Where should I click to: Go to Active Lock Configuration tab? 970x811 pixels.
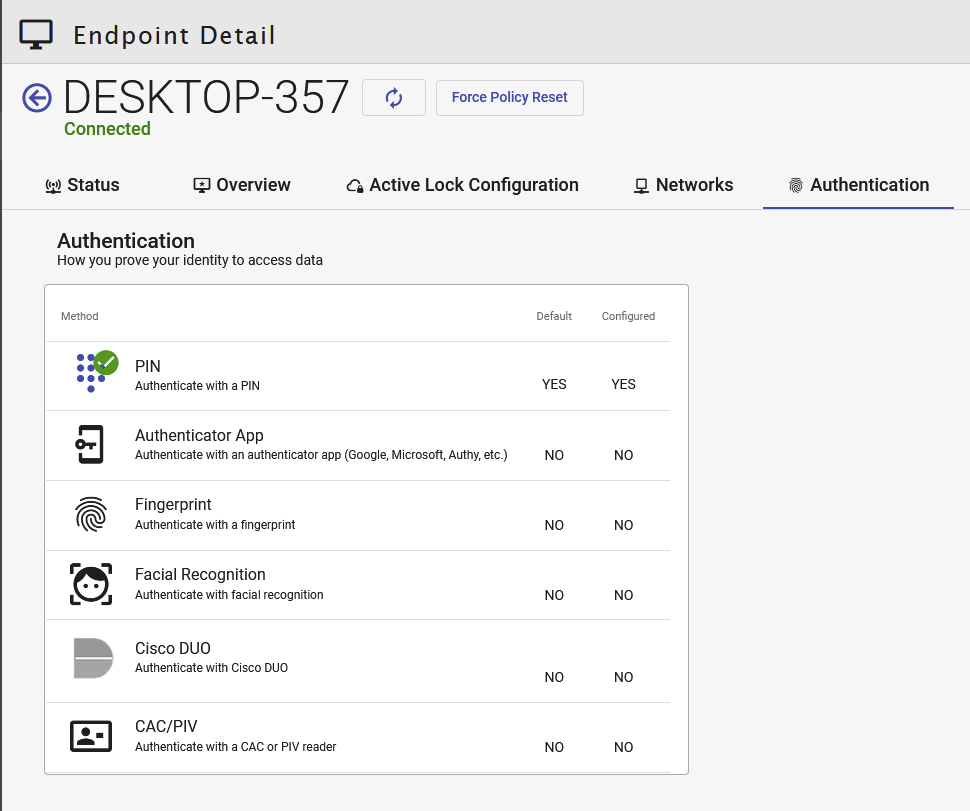click(x=462, y=185)
